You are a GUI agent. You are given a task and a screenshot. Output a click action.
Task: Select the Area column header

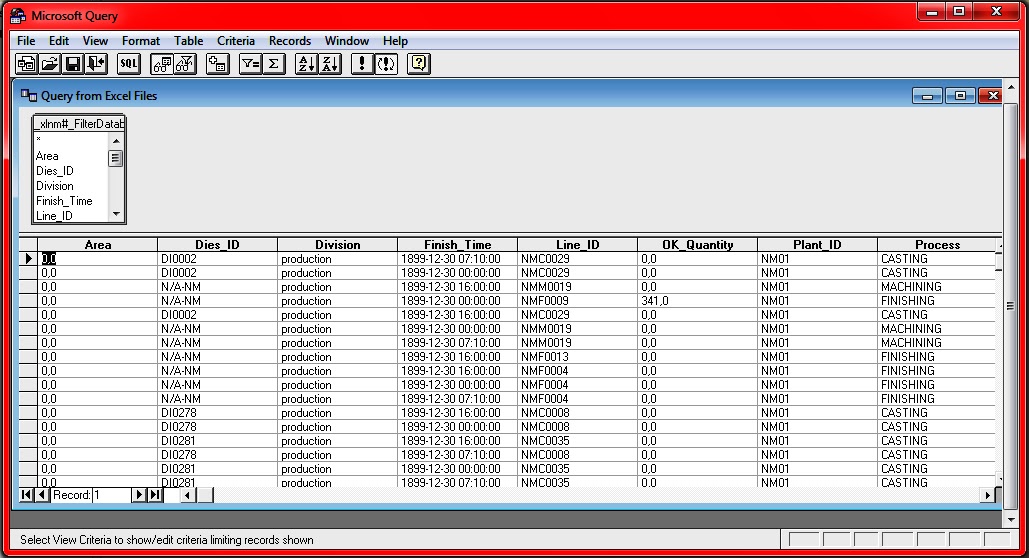pos(97,245)
